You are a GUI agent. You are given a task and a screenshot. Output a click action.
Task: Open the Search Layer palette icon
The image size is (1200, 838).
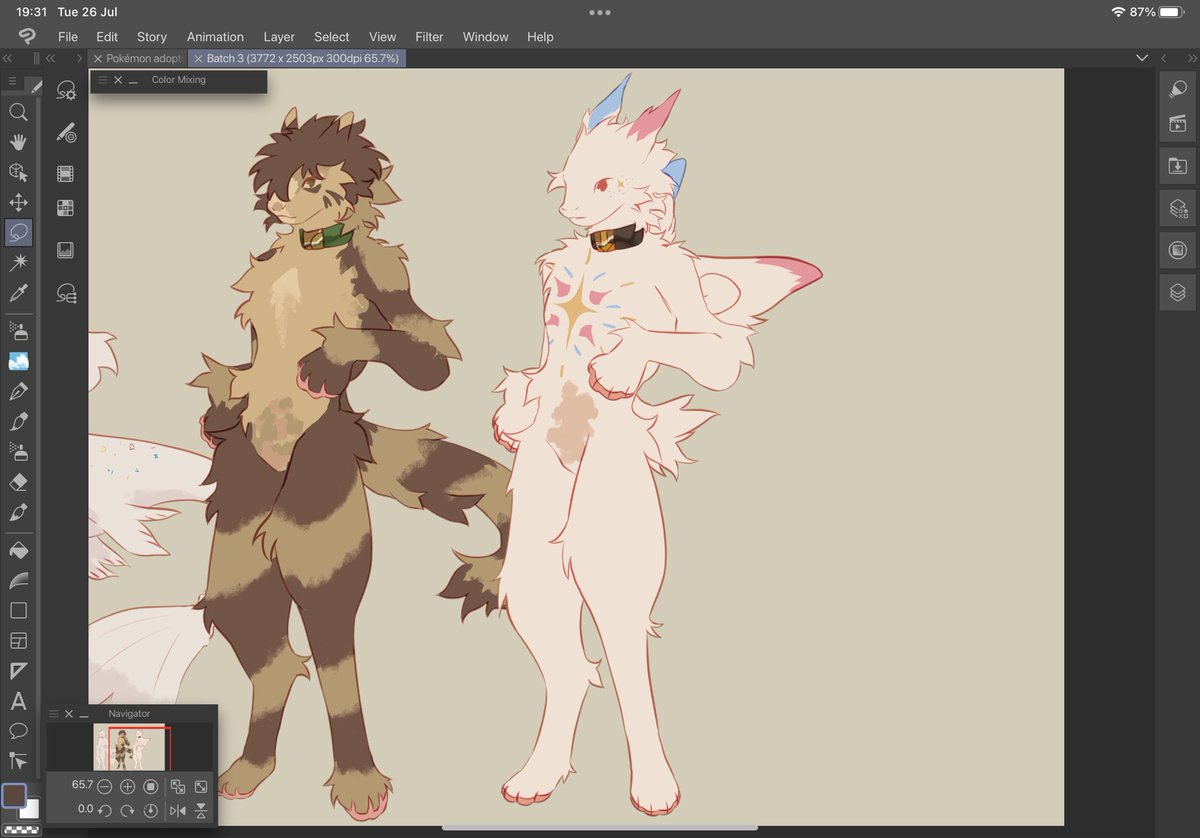1178,208
